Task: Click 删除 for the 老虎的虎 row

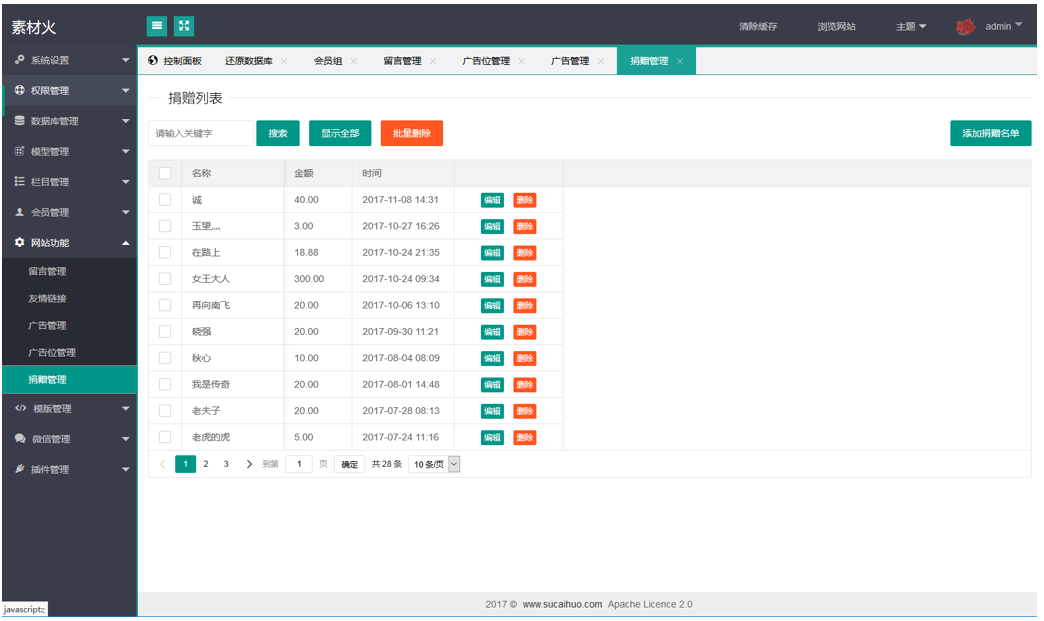Action: [x=525, y=437]
